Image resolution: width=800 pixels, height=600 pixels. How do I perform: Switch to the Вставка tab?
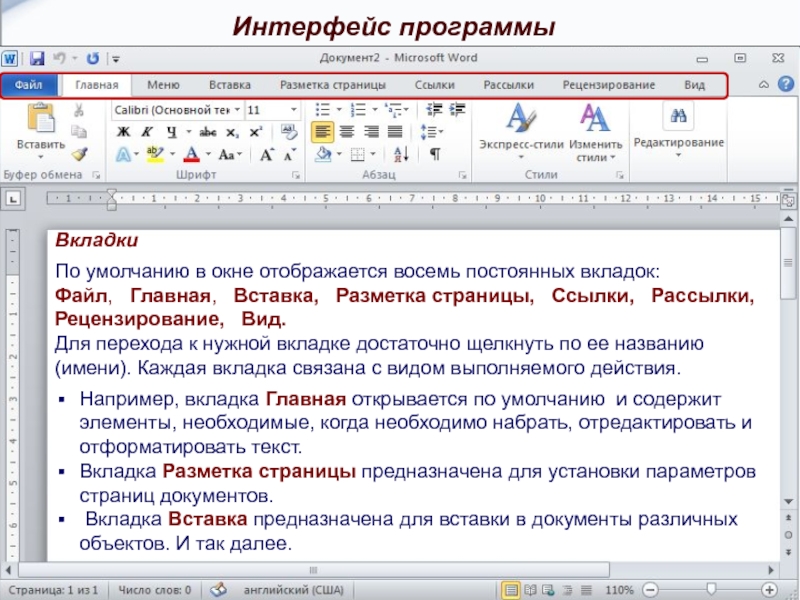tap(229, 85)
